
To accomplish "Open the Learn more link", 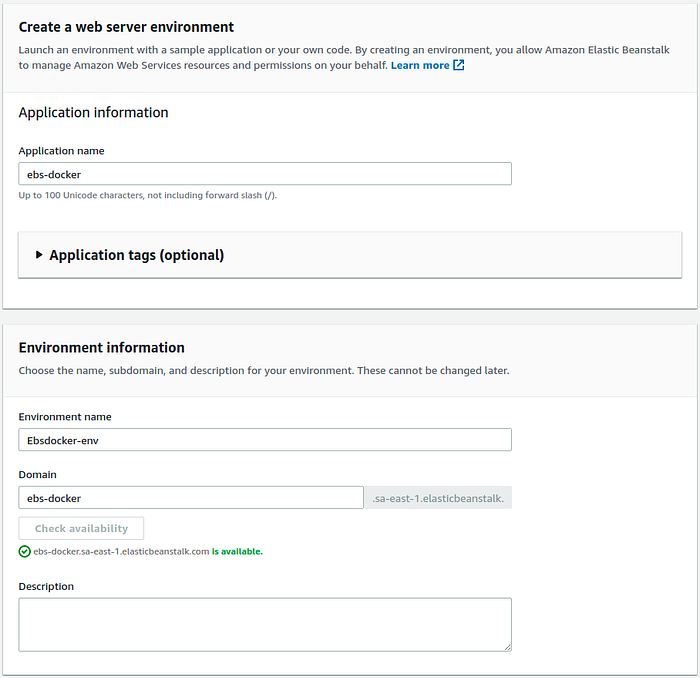I will 420,66.
